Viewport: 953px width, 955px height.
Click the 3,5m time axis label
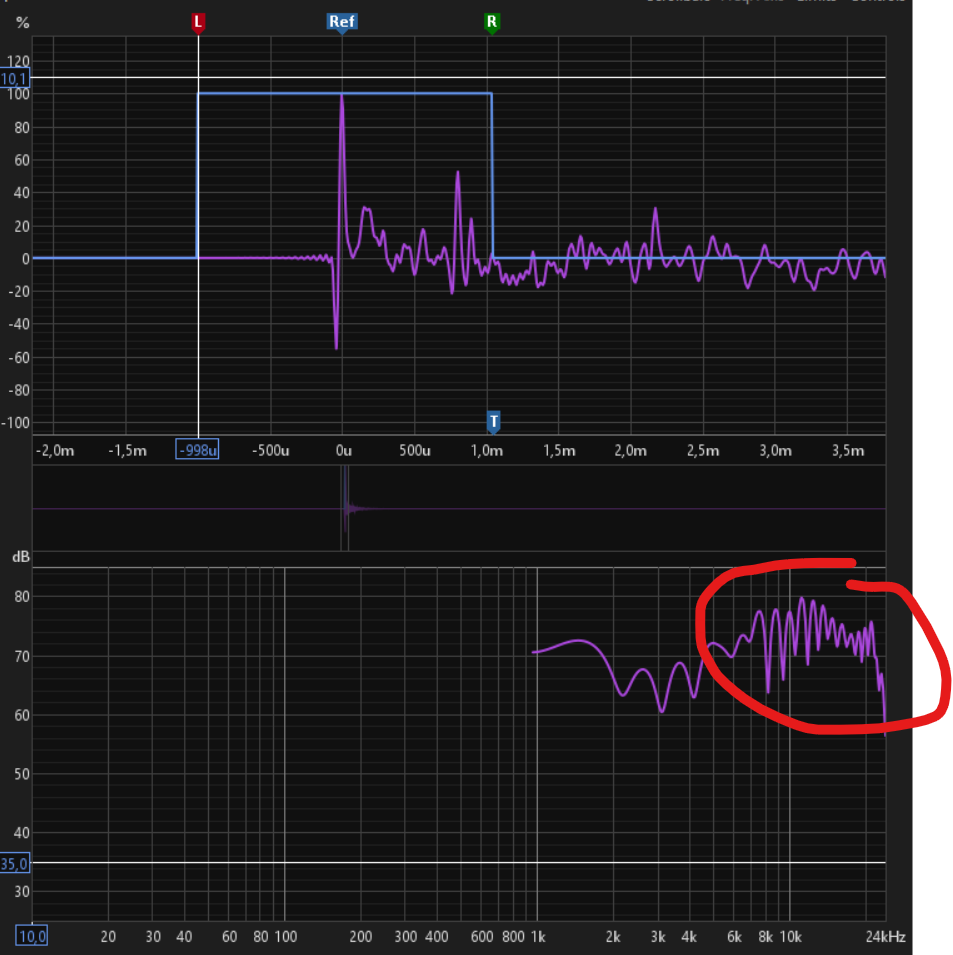pyautogui.click(x=848, y=451)
